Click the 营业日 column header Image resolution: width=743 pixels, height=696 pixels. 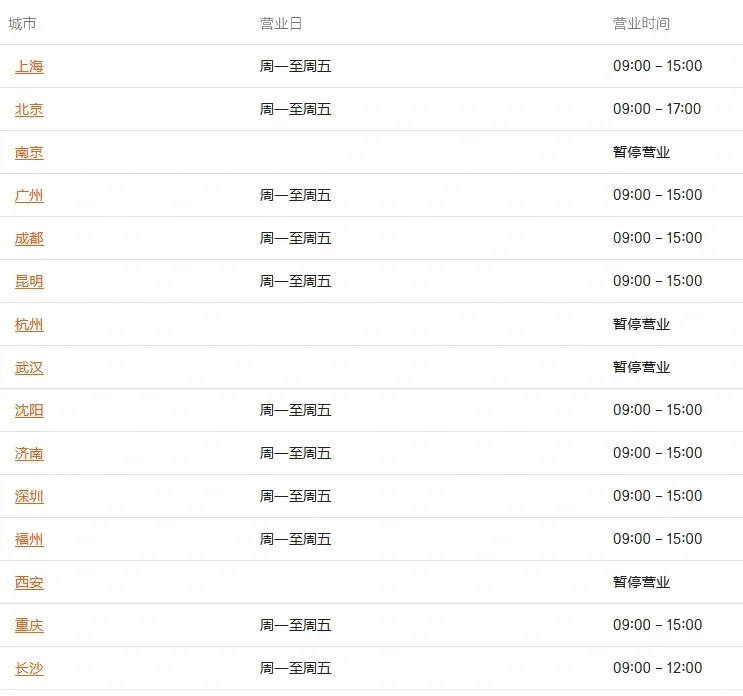click(x=281, y=23)
